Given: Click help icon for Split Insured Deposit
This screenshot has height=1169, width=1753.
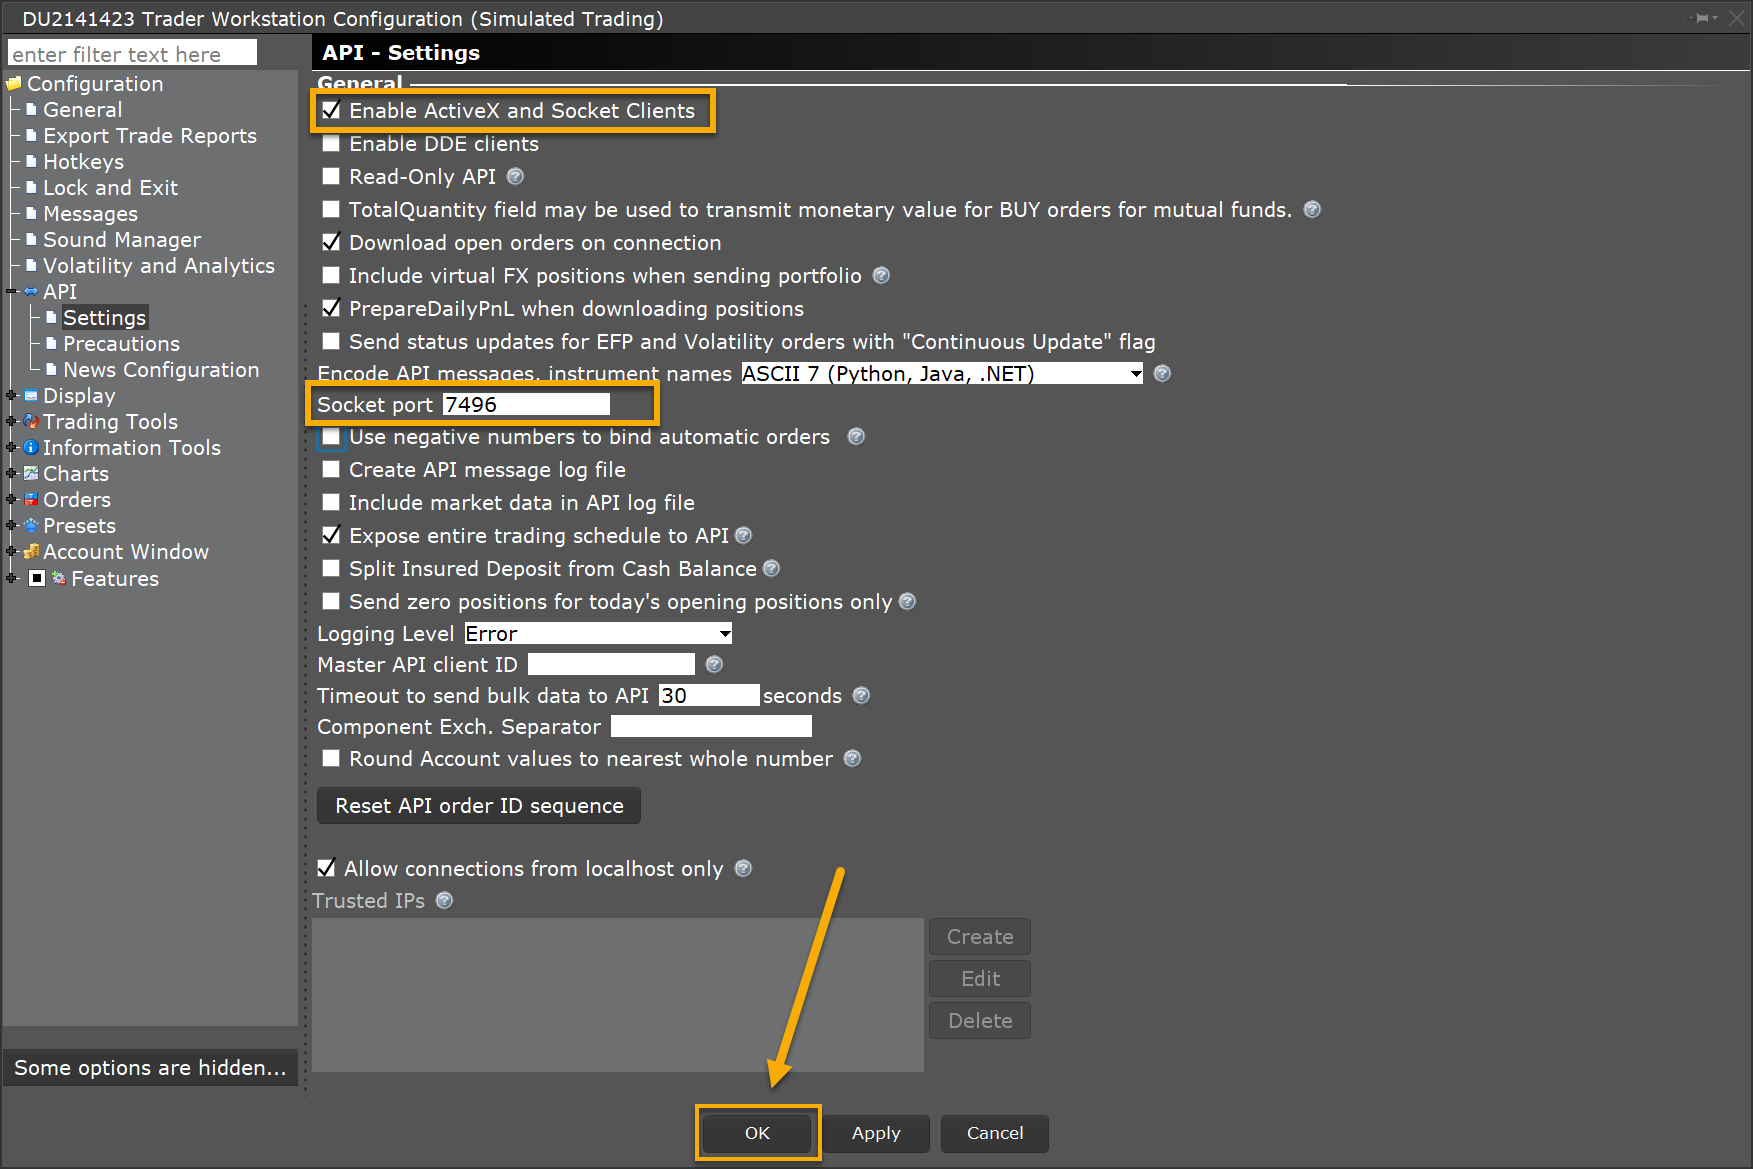Looking at the screenshot, I should click(771, 568).
